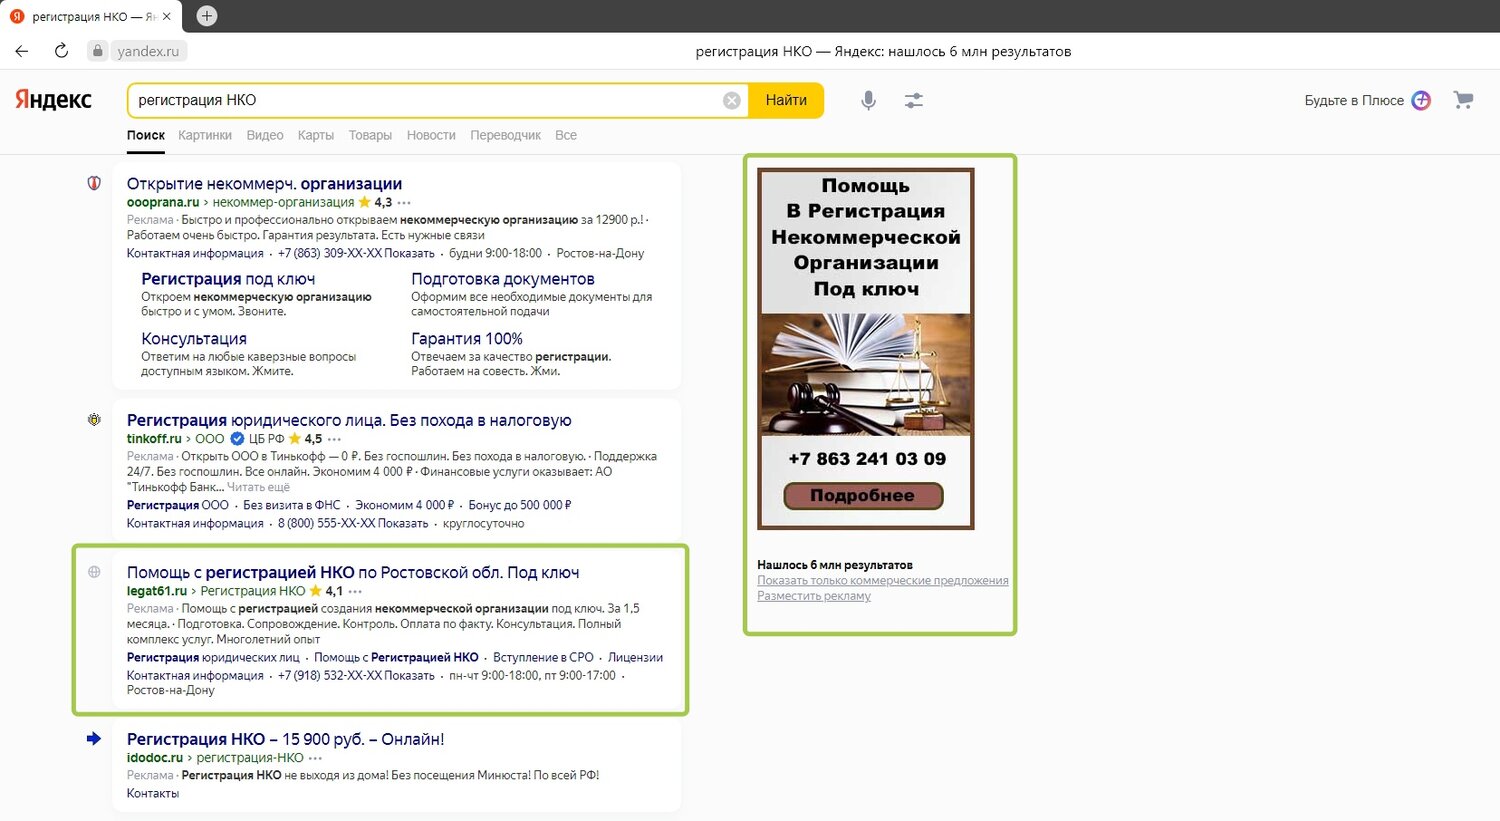Open the Лицензии sitelink
1500x821 pixels.
(636, 657)
